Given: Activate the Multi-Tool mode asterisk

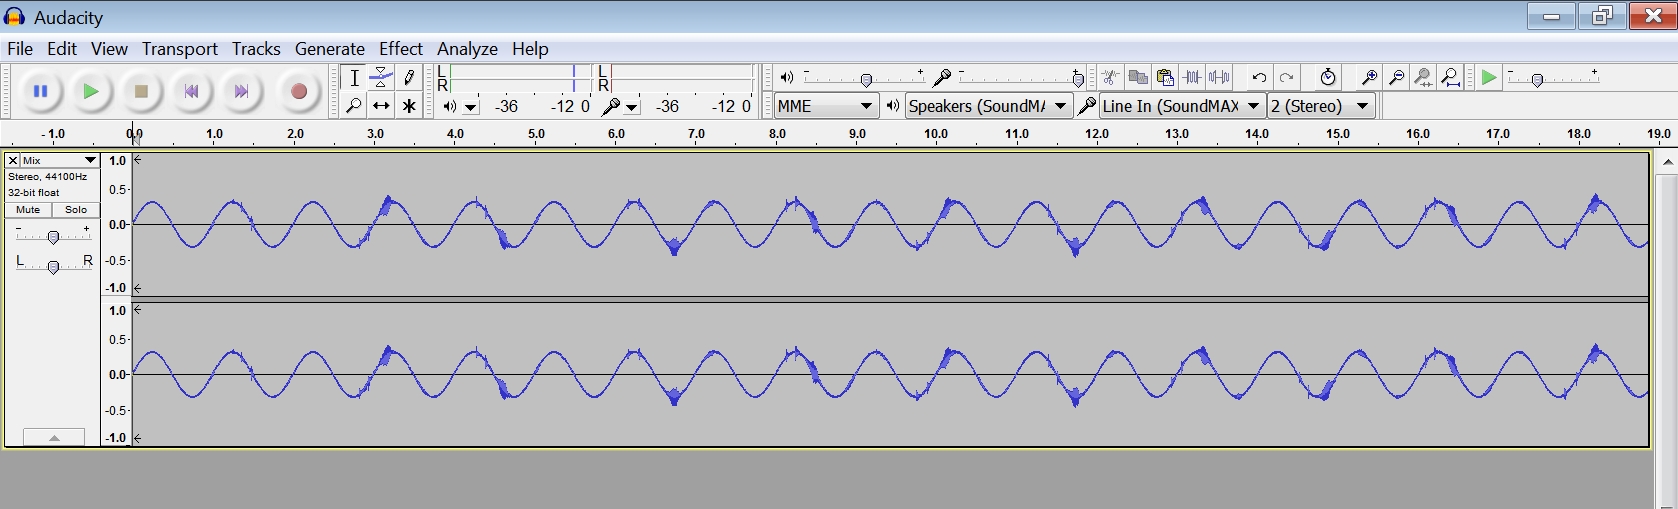Looking at the screenshot, I should pos(409,106).
